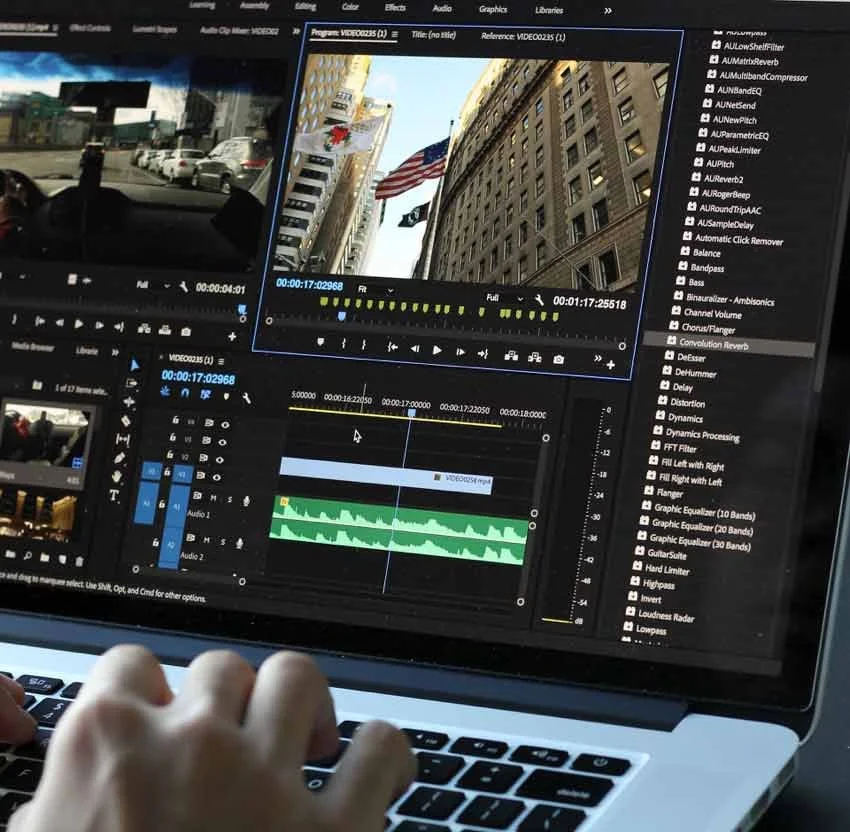Solo the Audio 1 track
850x832 pixels.
click(230, 499)
